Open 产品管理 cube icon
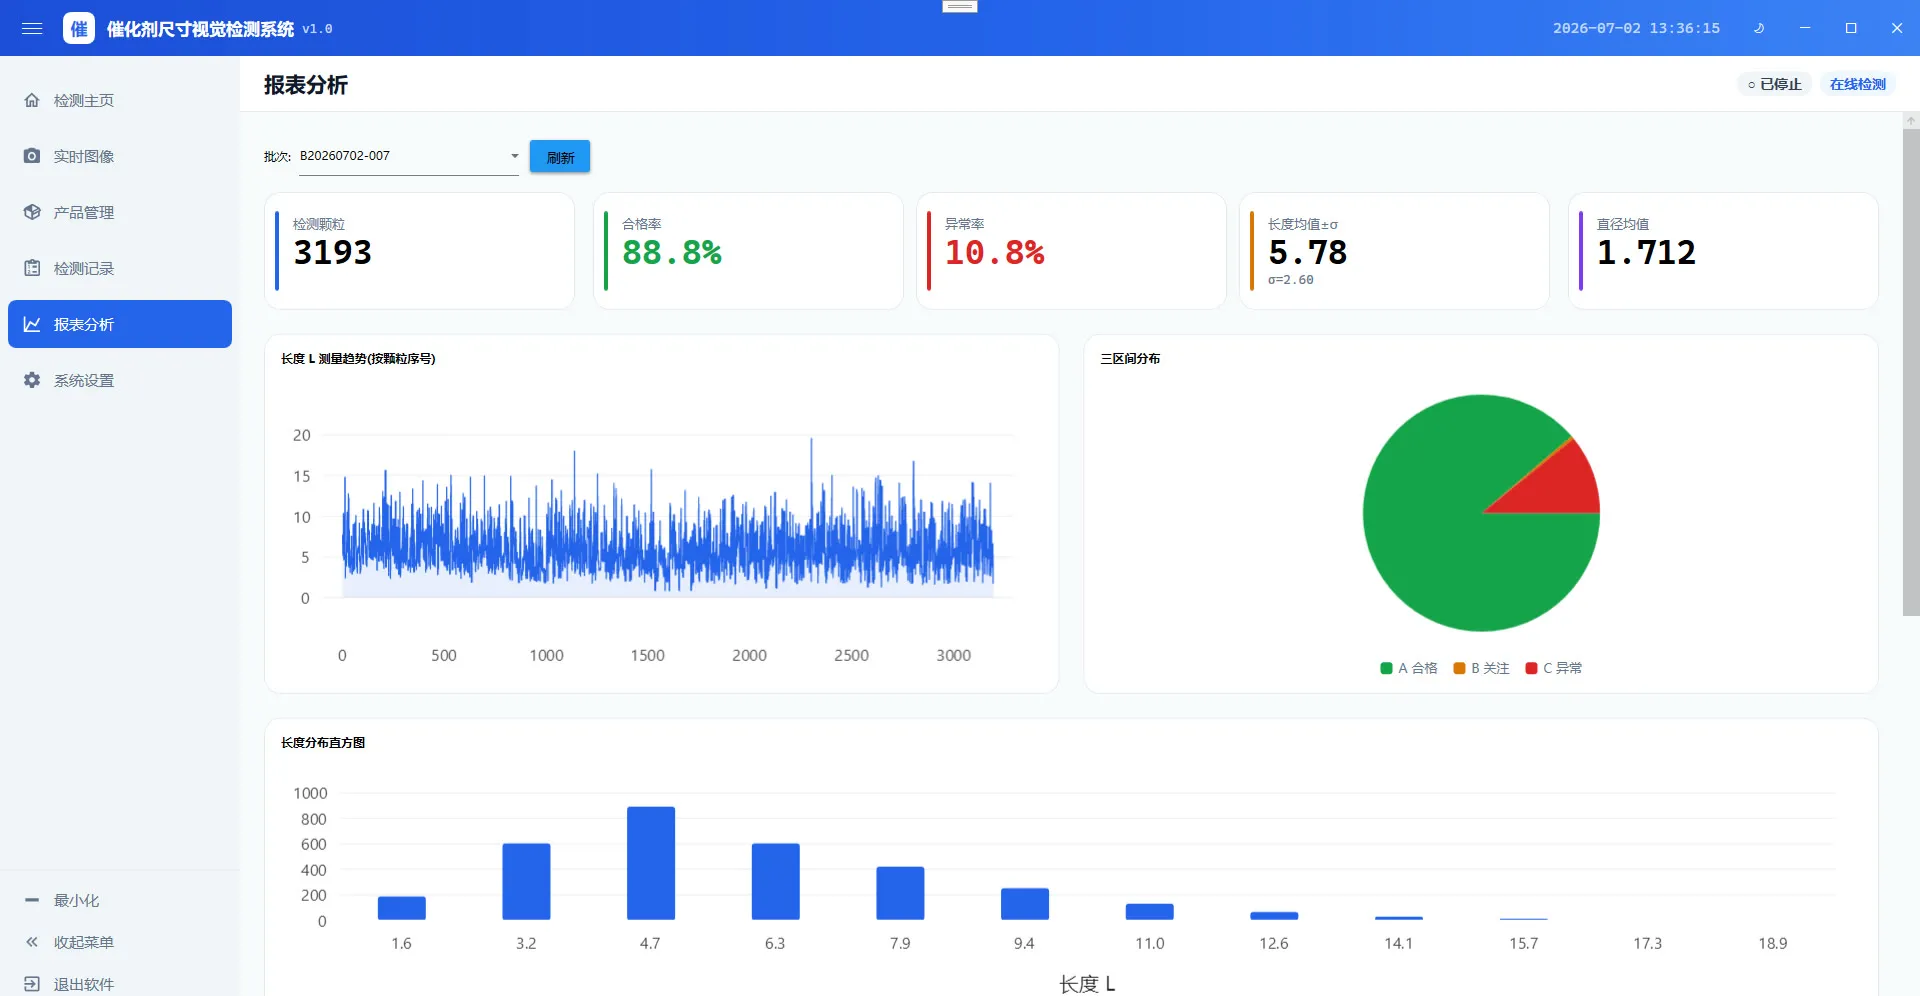Image resolution: width=1920 pixels, height=996 pixels. 32,212
